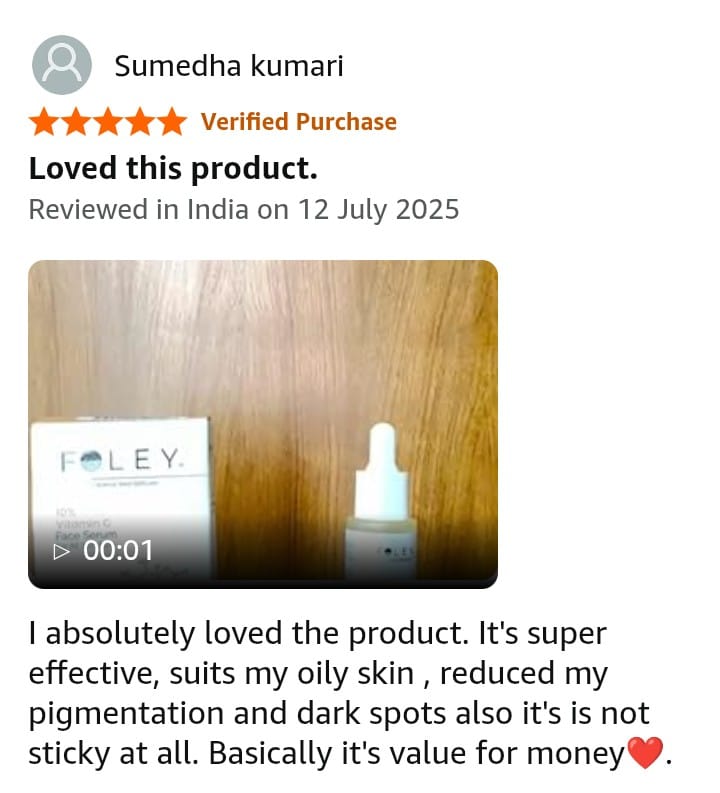Click the small FOLEY label on the bottle
Image resolution: width=720 pixels, height=793 pixels.
pos(396,552)
